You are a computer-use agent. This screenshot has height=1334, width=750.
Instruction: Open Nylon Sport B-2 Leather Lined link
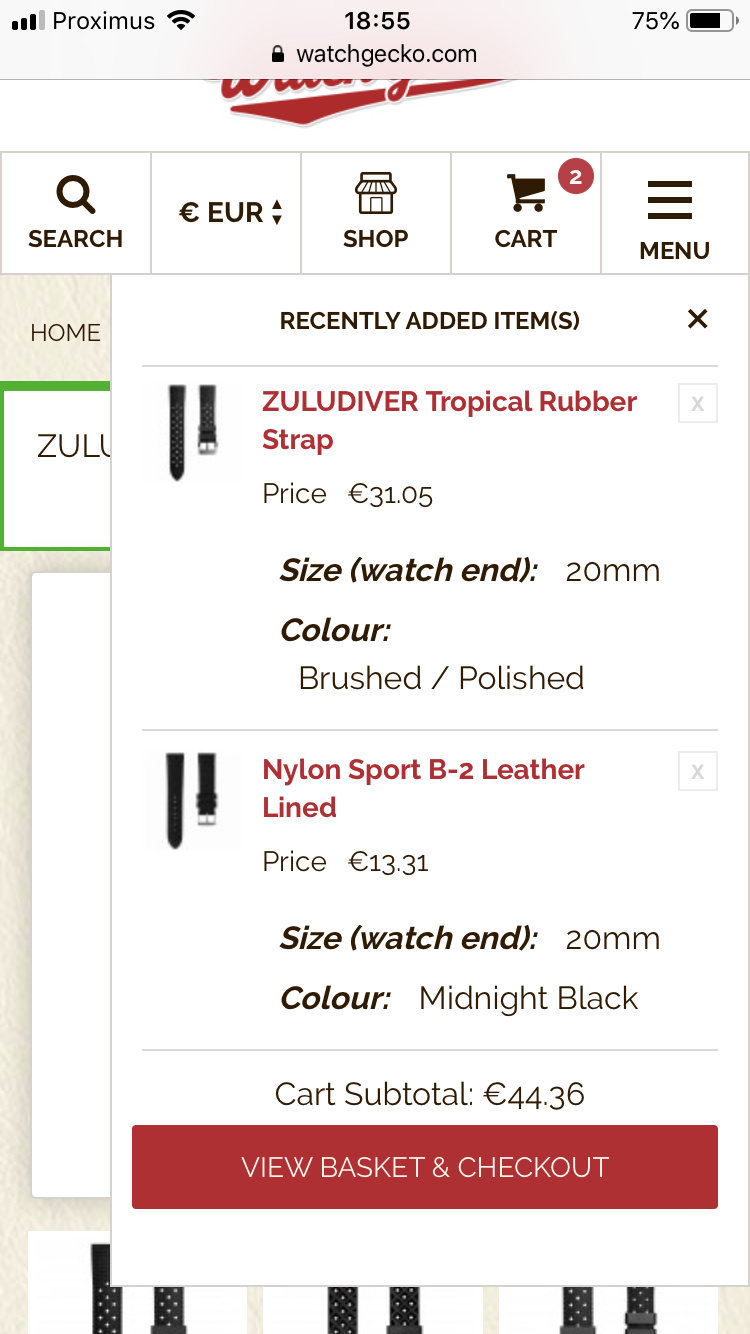tap(423, 788)
